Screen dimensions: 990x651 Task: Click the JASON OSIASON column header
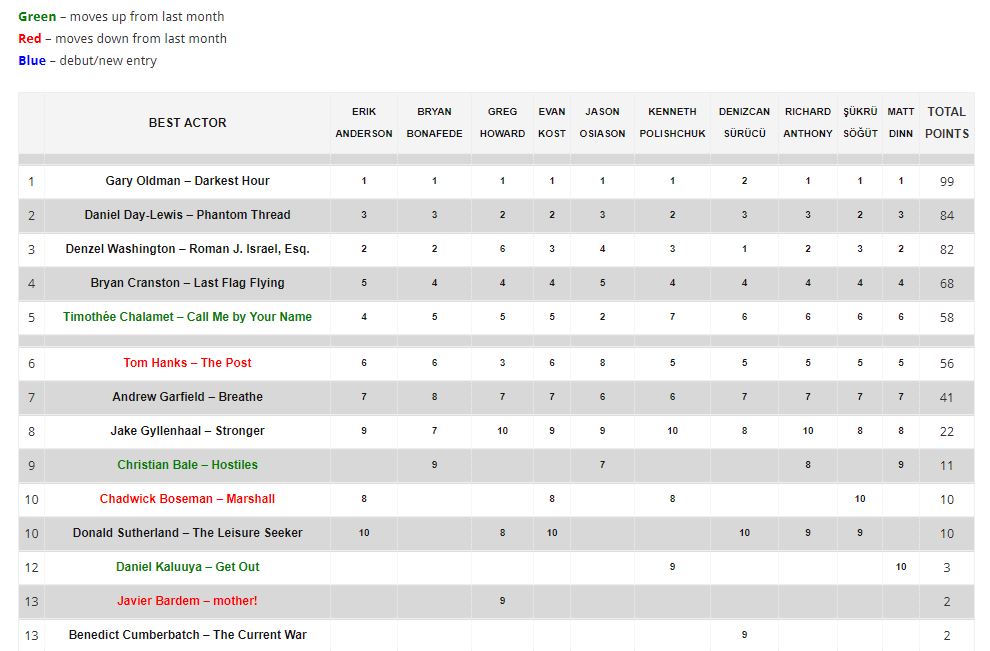point(602,122)
